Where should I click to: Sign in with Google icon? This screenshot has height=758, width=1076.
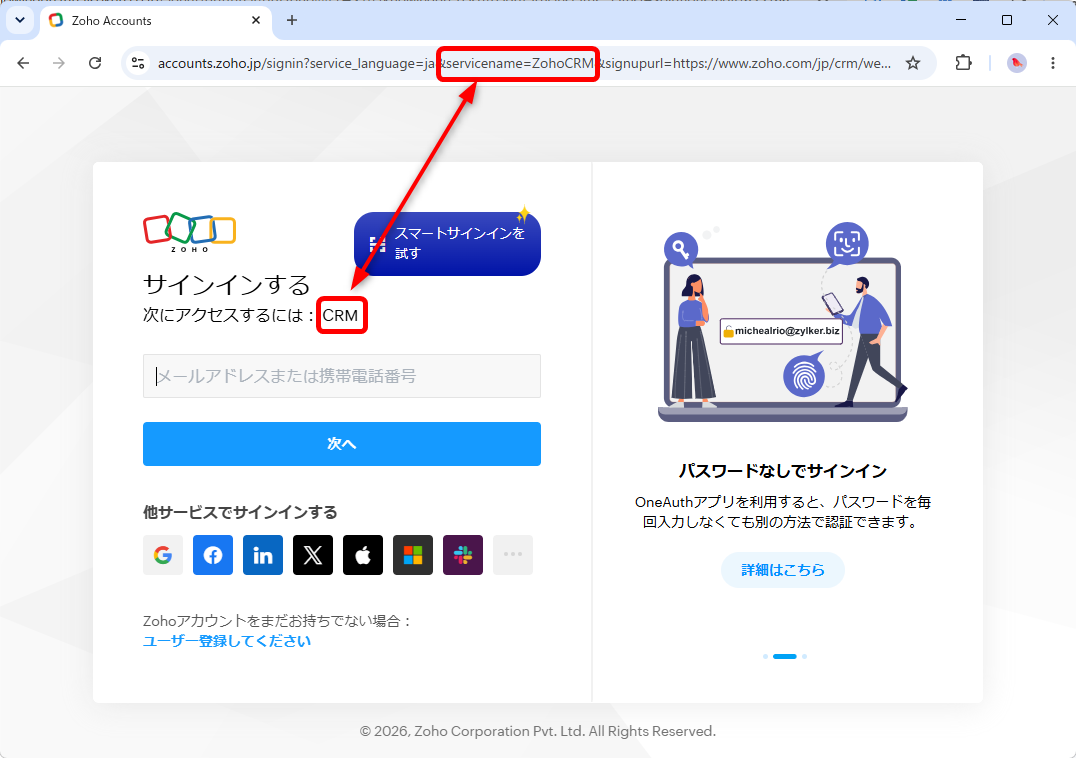click(163, 555)
